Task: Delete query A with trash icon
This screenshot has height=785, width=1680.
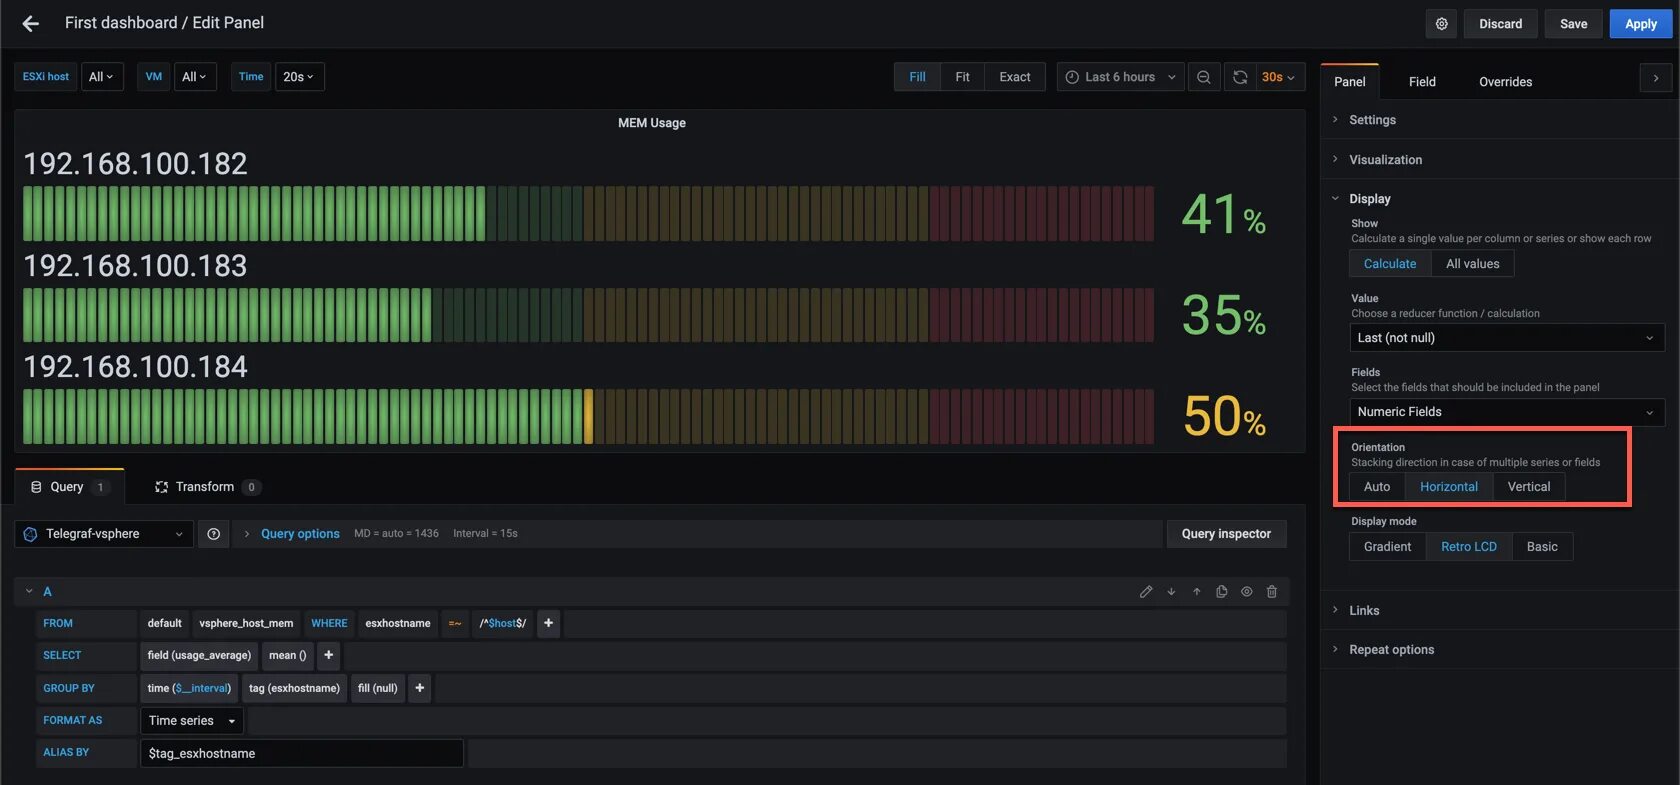Action: 1272,592
